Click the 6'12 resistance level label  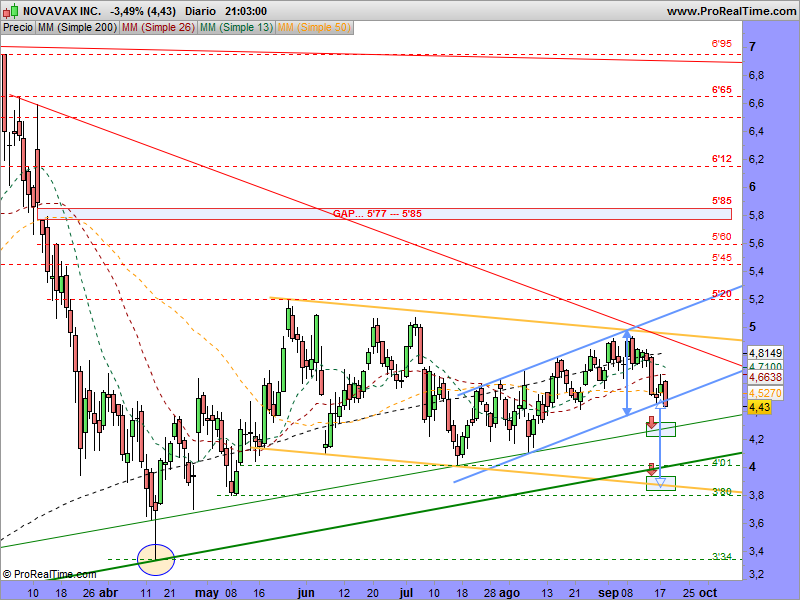click(x=721, y=159)
